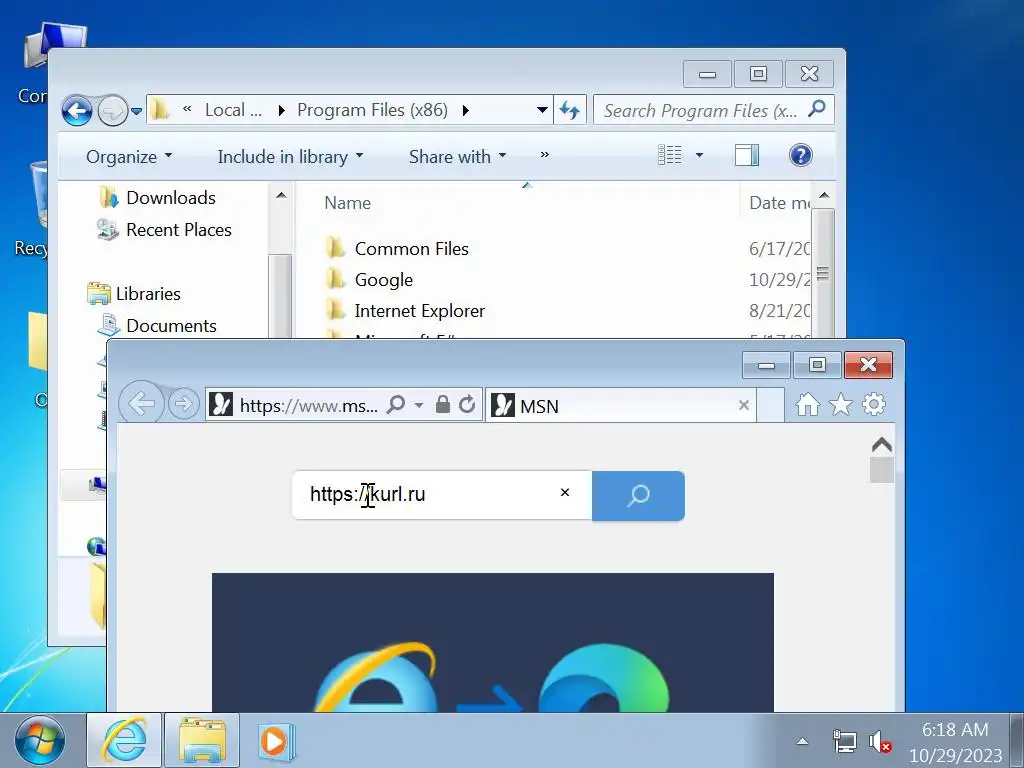Open Explorer Help button
The width and height of the screenshot is (1024, 768).
[801, 155]
